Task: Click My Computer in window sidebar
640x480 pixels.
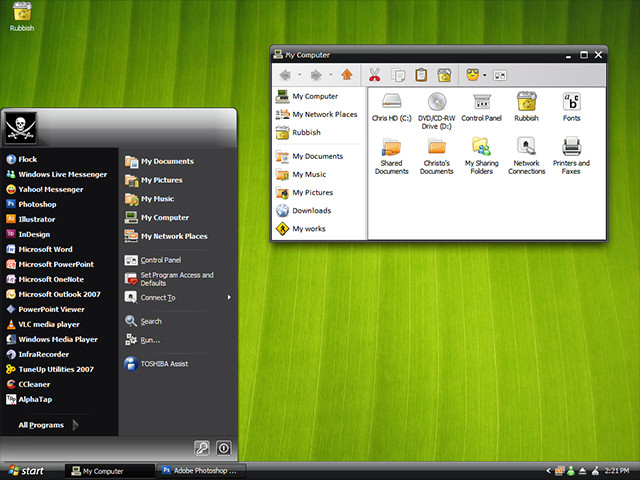Action: coord(307,96)
